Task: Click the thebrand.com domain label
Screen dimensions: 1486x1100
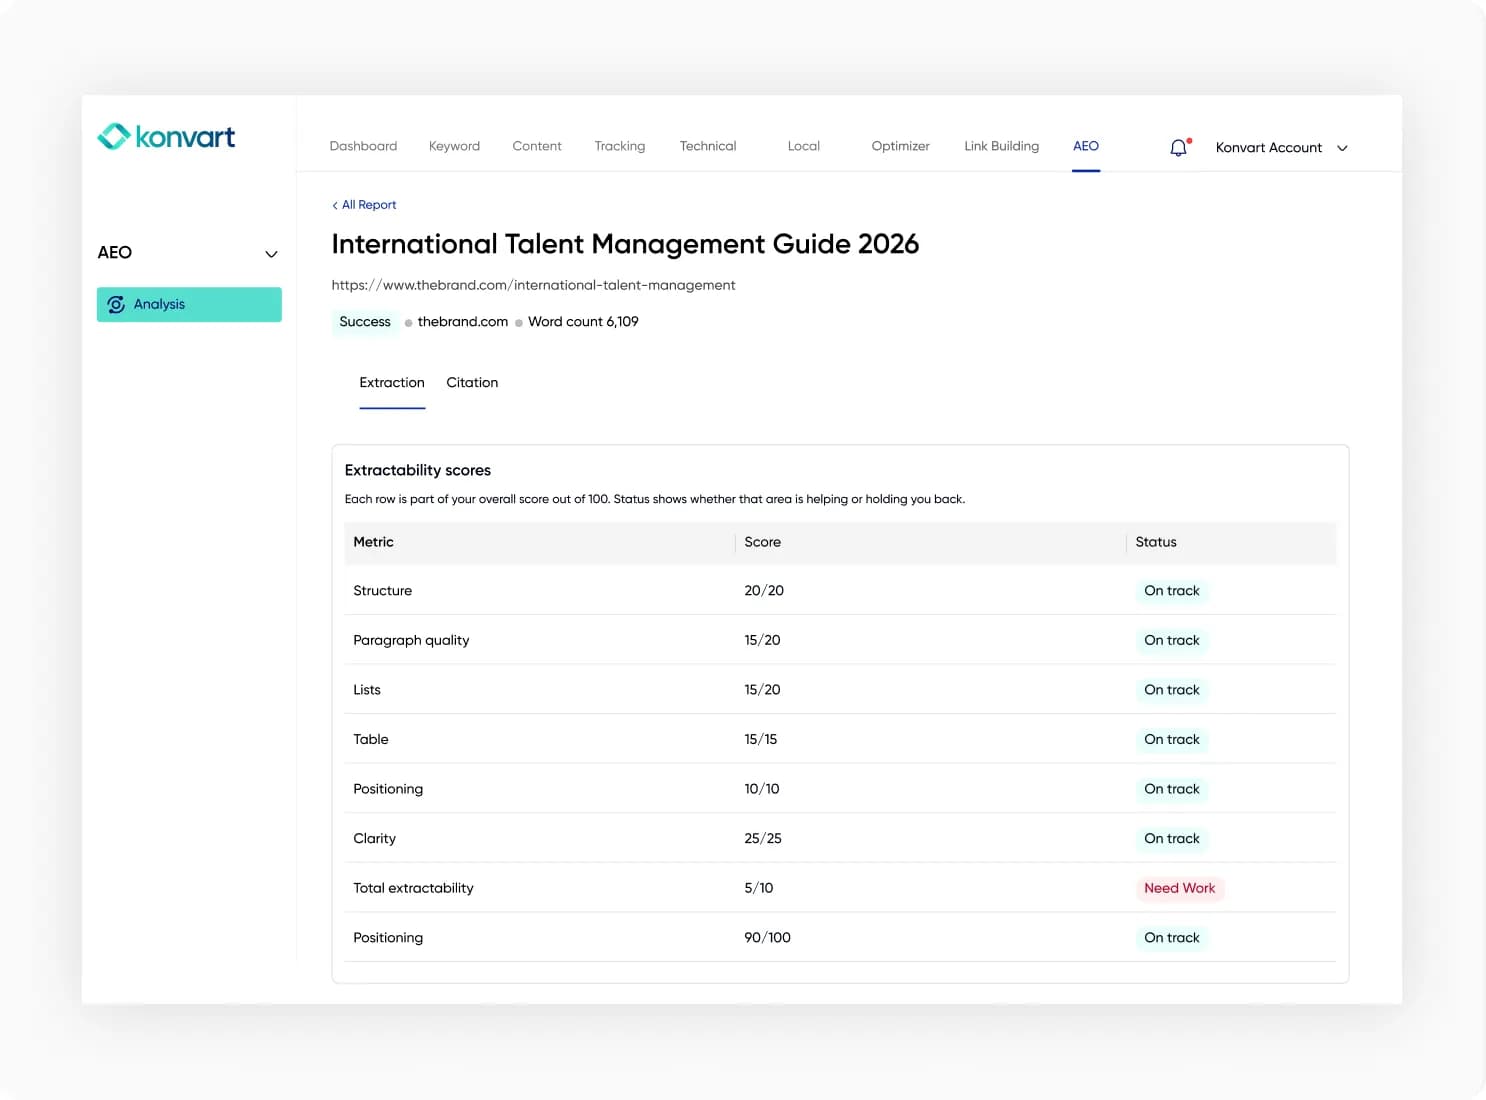Action: point(463,322)
